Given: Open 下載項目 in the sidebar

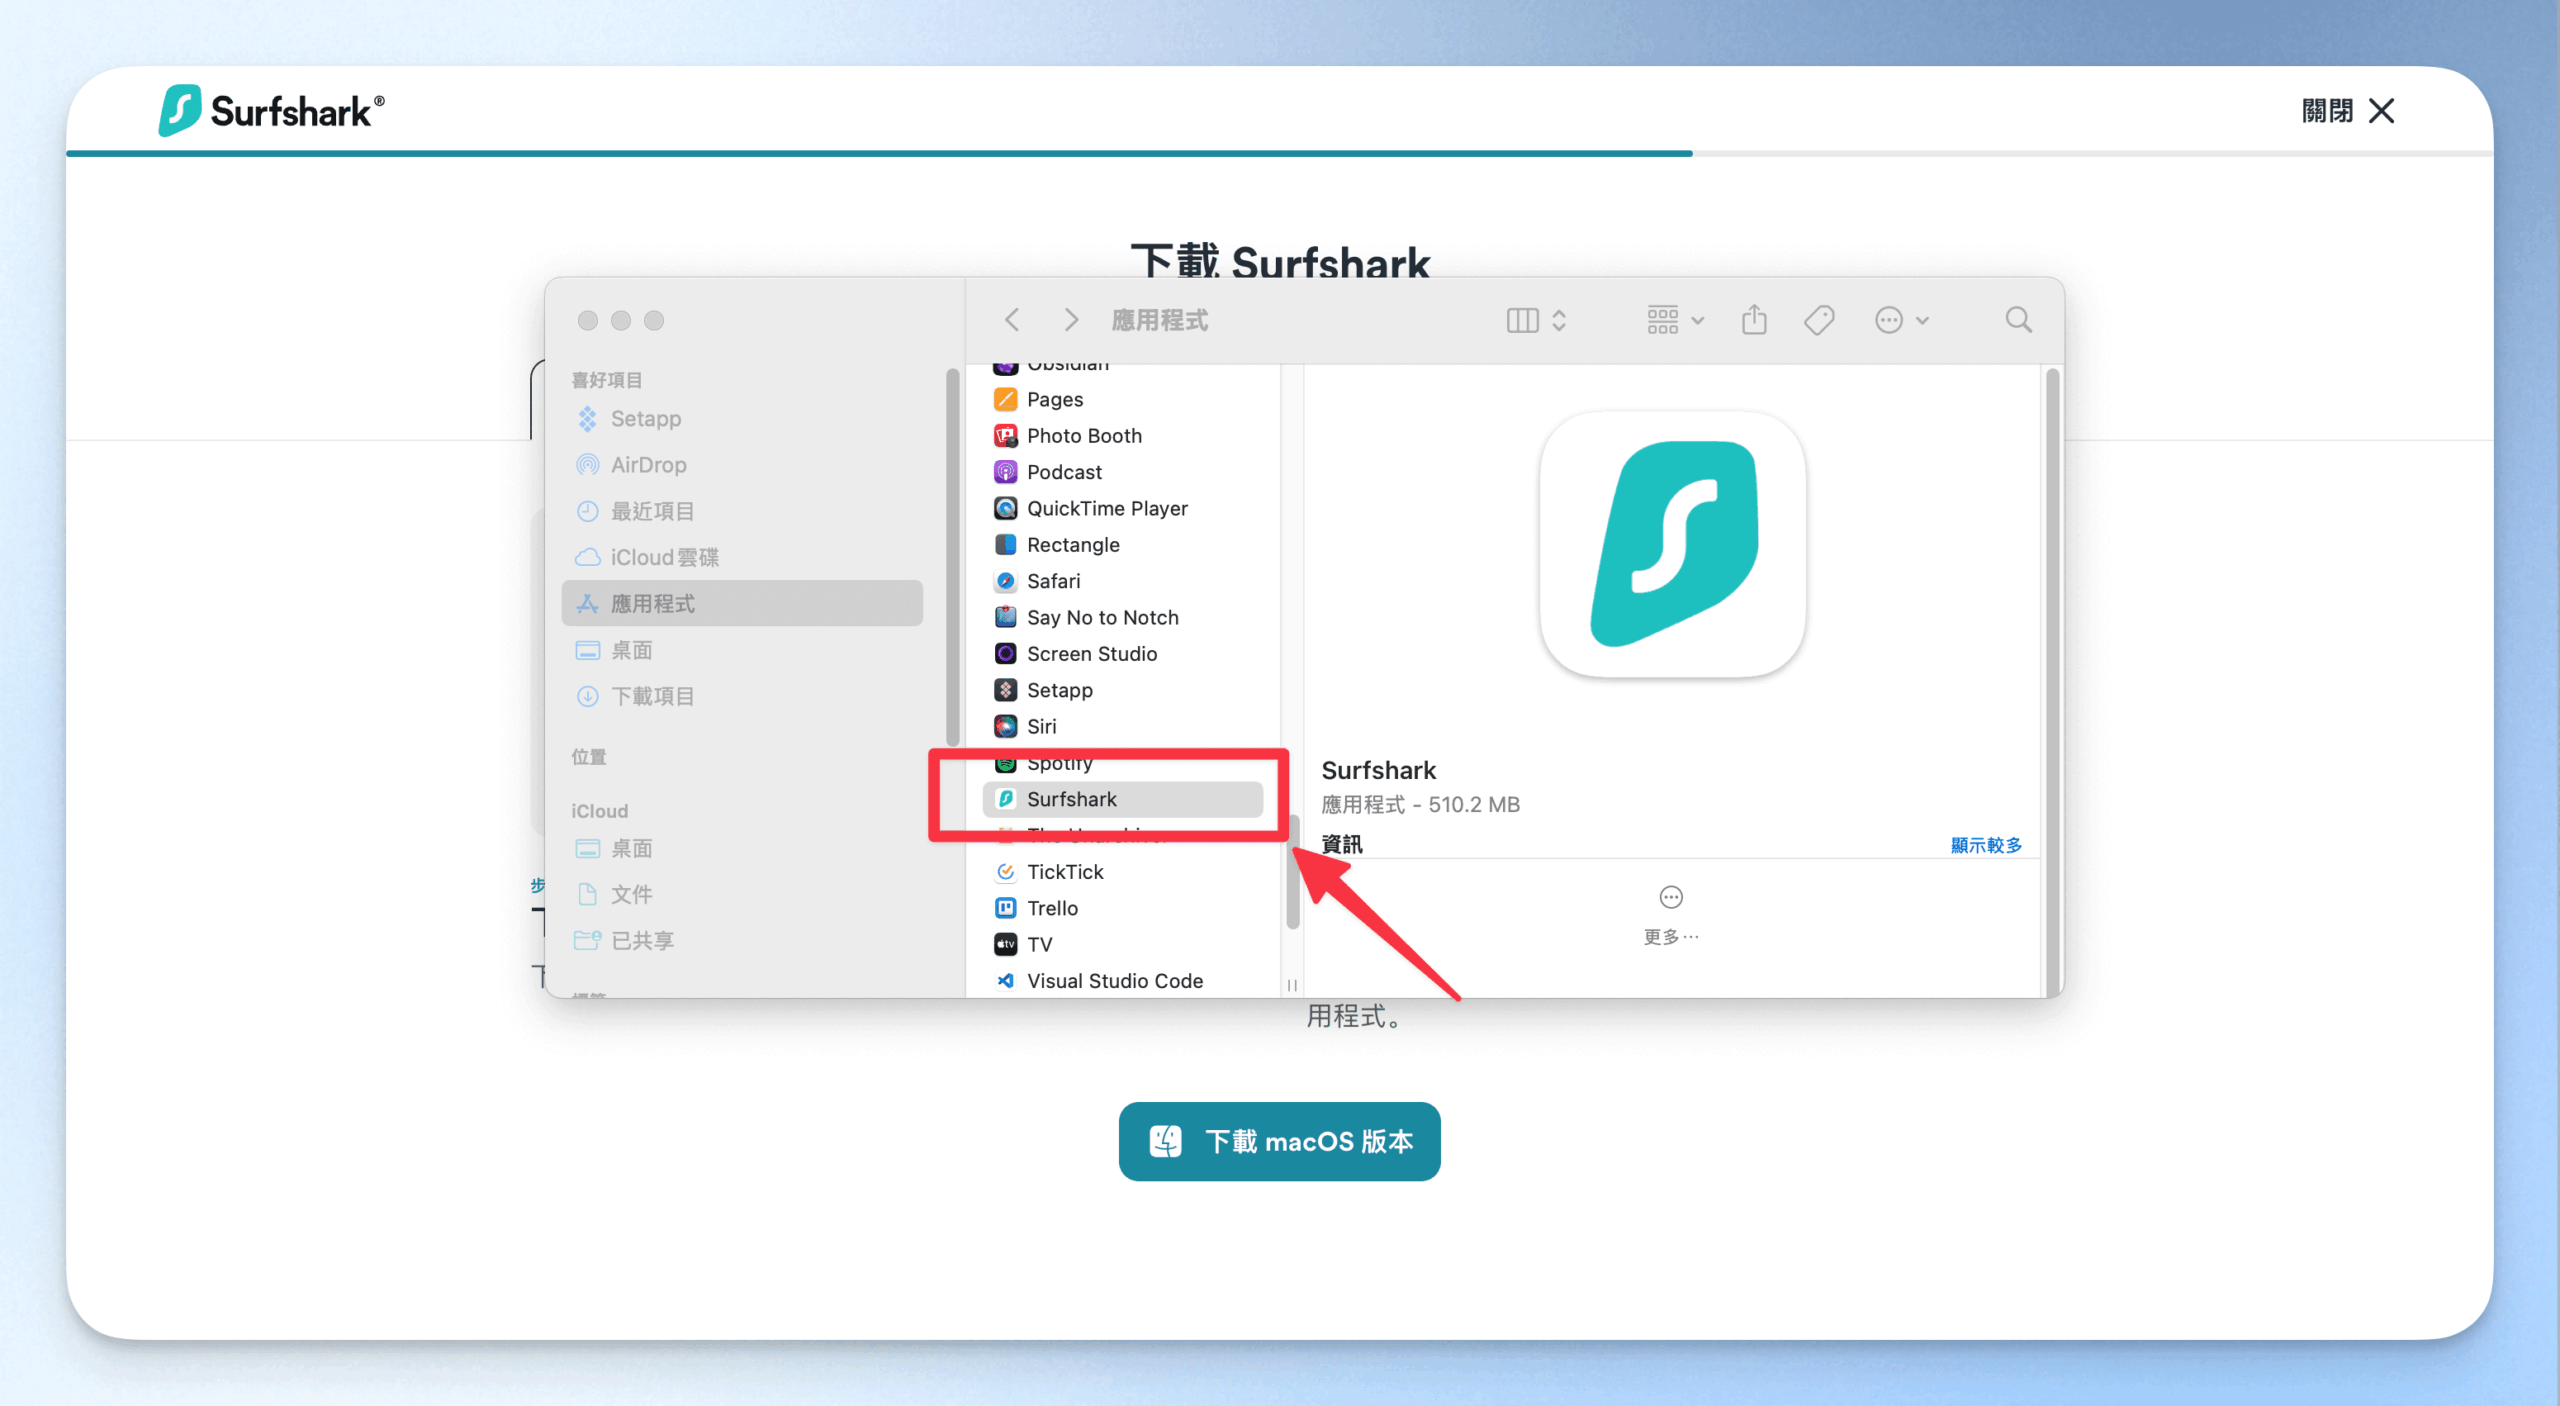Looking at the screenshot, I should 652,696.
